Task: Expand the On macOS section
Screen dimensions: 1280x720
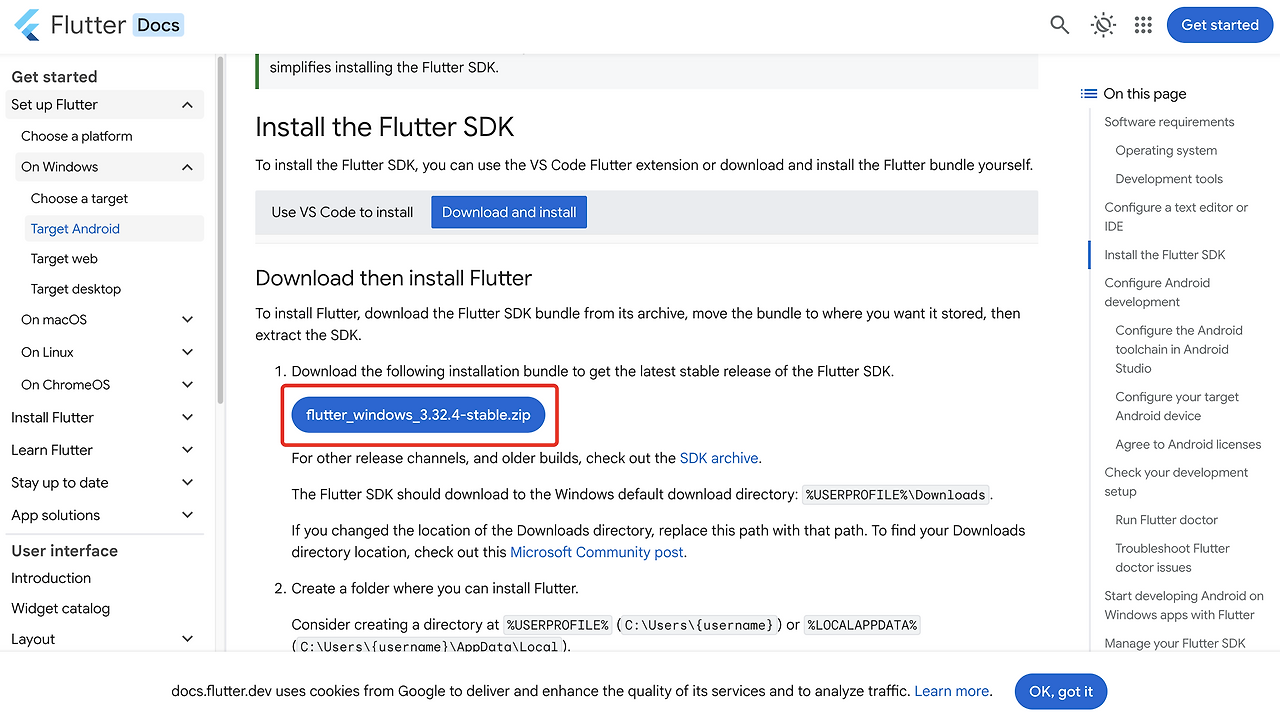Action: (x=187, y=320)
